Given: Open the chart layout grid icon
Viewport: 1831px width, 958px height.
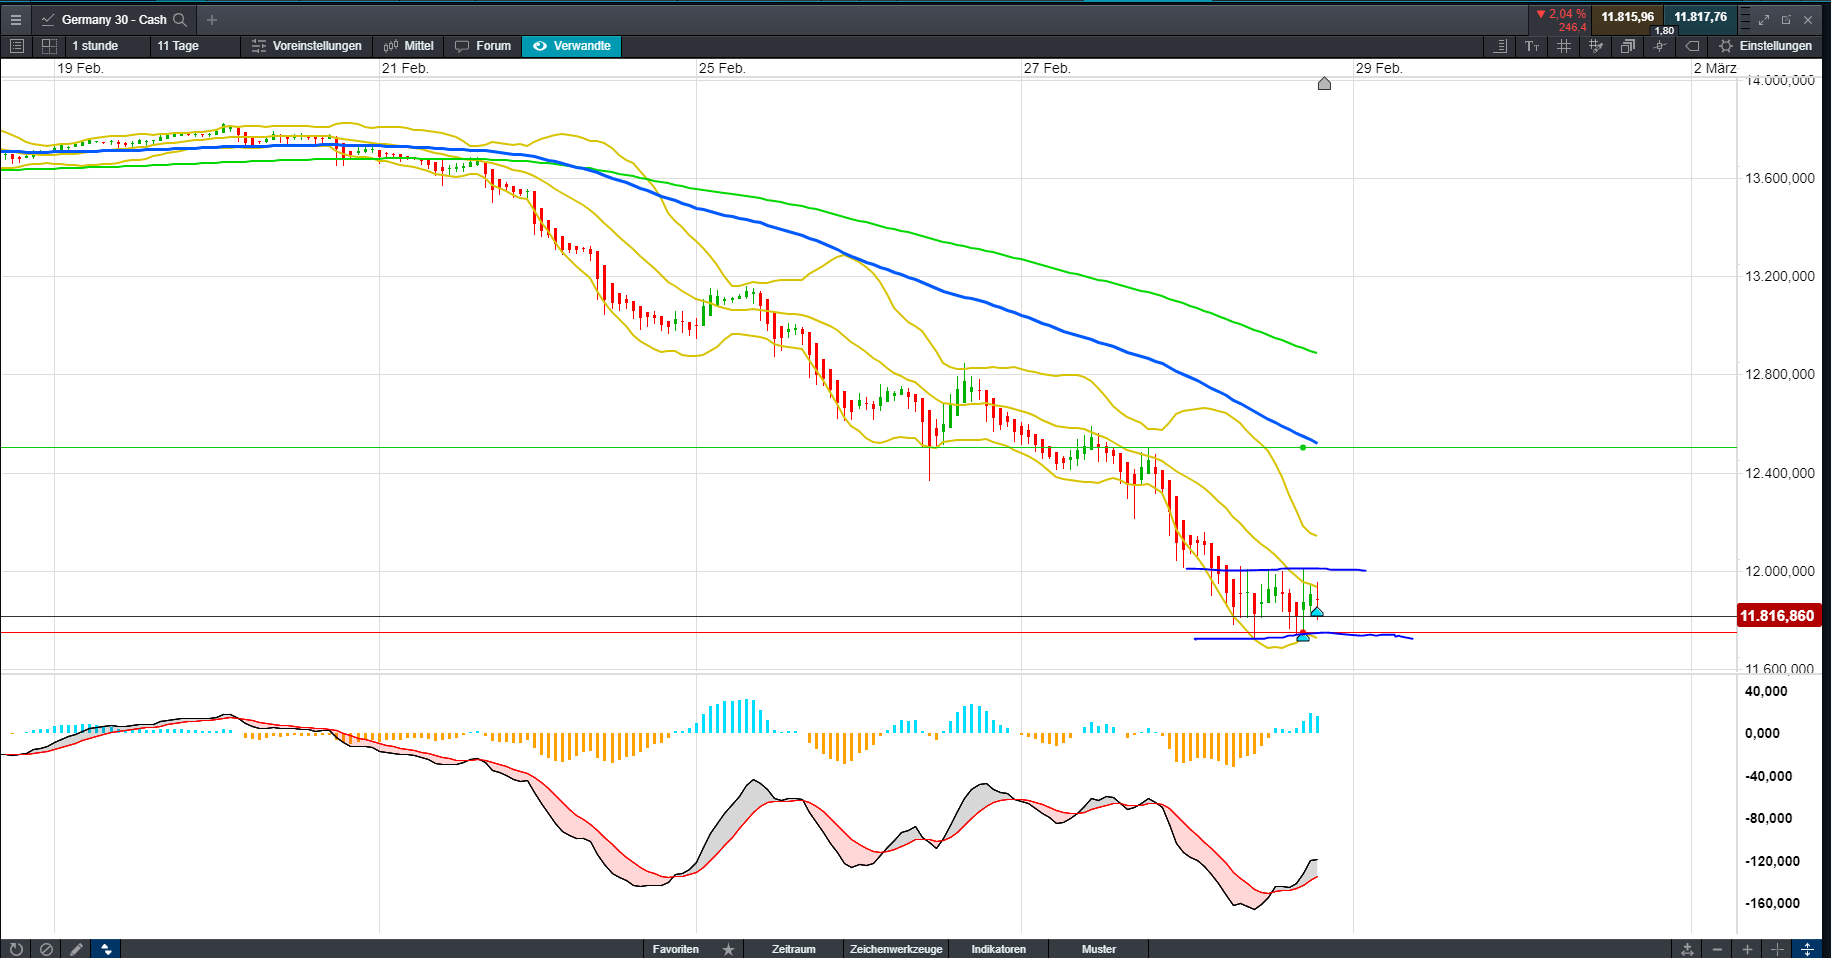Looking at the screenshot, I should (x=49, y=46).
